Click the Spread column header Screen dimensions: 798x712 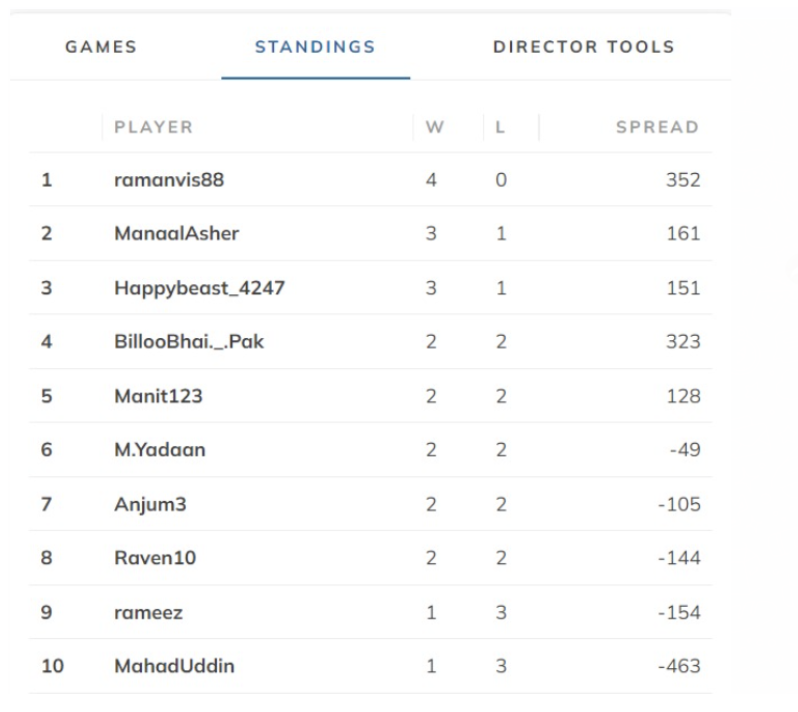click(657, 127)
